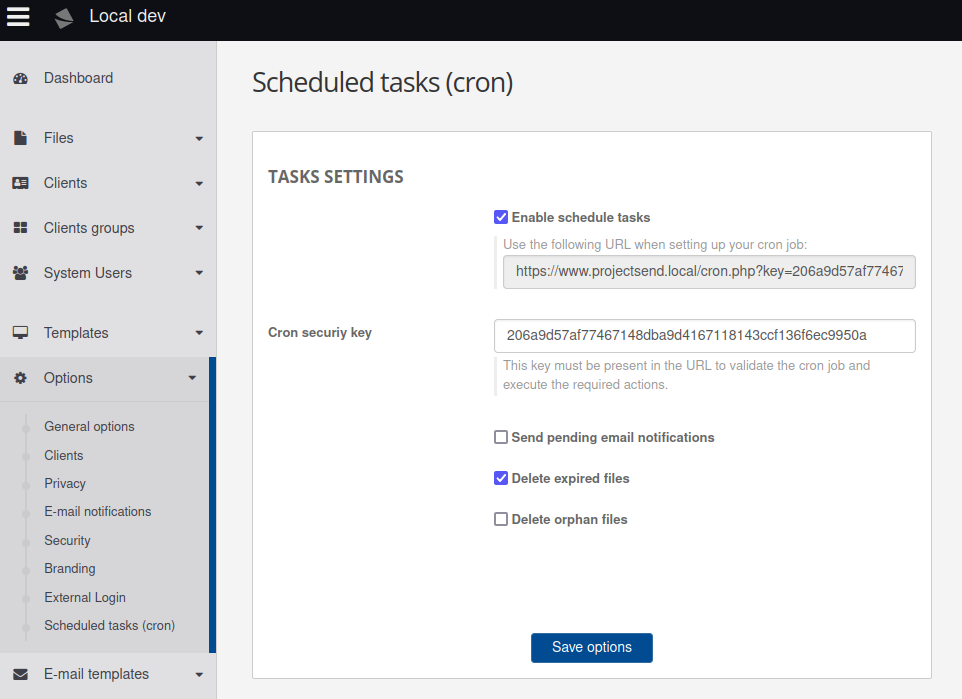
Task: Click the Save options button
Action: click(x=591, y=648)
